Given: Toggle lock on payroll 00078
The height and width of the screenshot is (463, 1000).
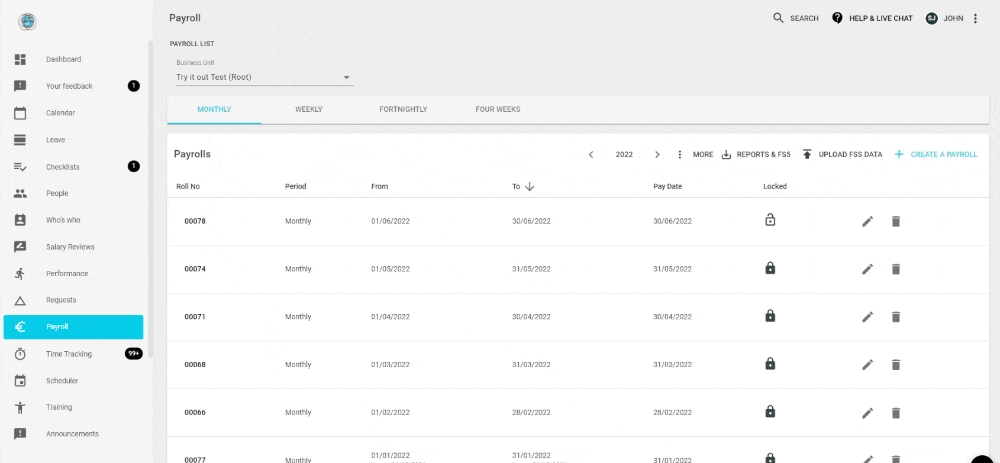Looking at the screenshot, I should (x=770, y=221).
